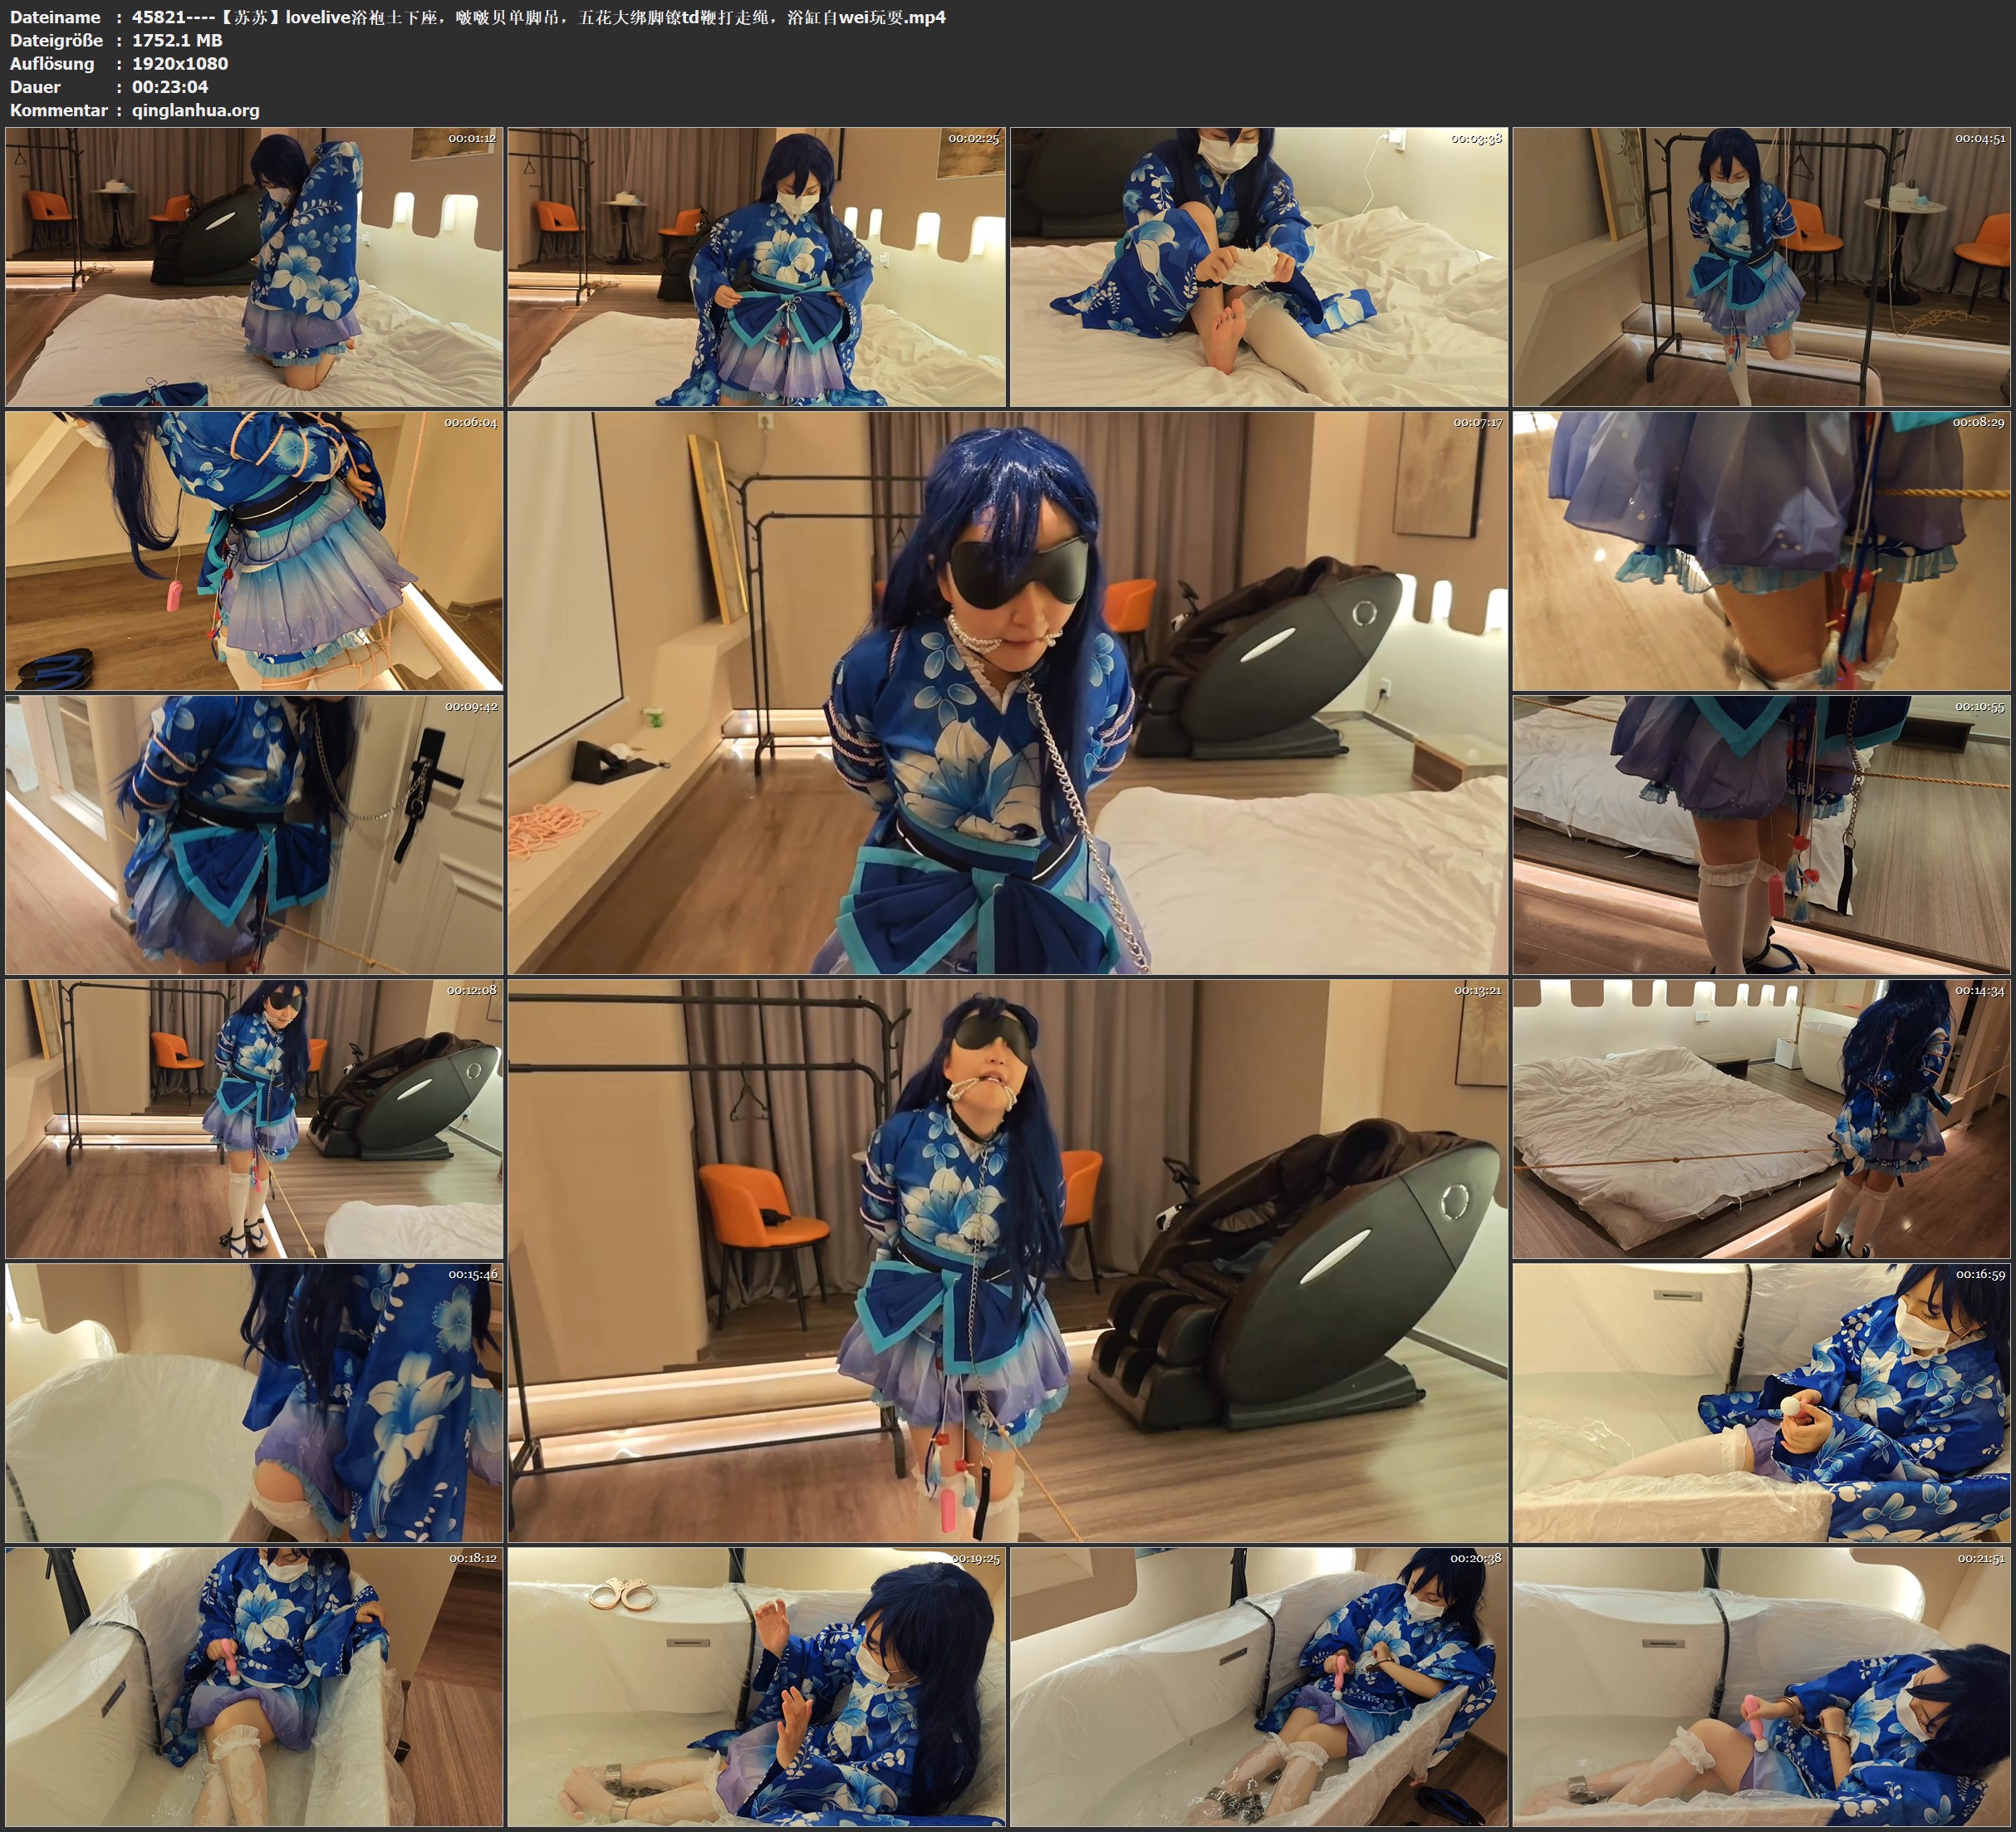
Task: Click the thumbnail at 00:08:29
Action: [x=1761, y=551]
